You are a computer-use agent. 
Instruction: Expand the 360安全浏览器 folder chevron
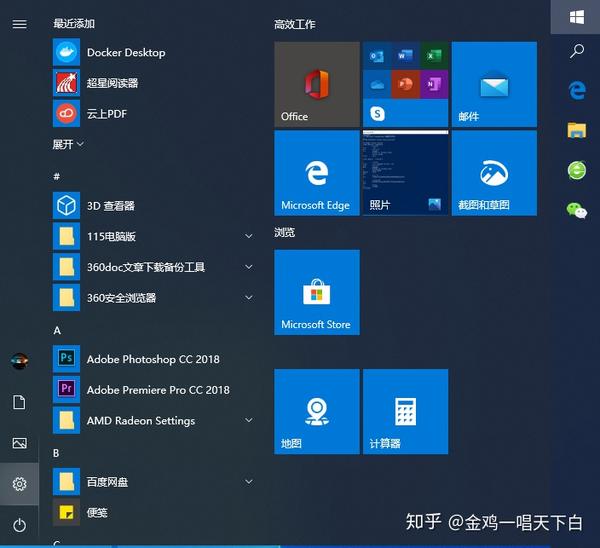(x=249, y=297)
